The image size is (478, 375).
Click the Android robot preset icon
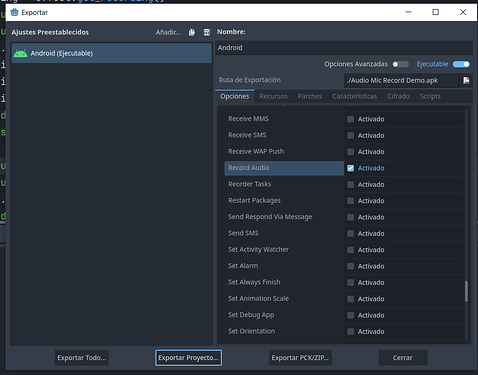tap(21, 53)
